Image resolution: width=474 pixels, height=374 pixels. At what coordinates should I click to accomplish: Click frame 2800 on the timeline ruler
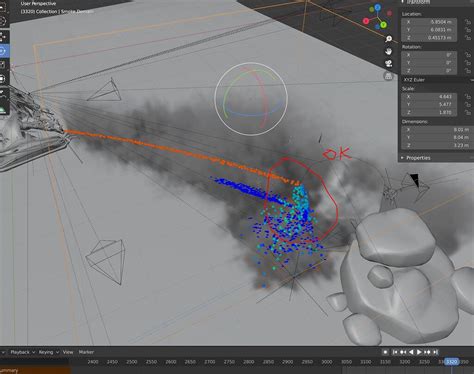point(249,362)
